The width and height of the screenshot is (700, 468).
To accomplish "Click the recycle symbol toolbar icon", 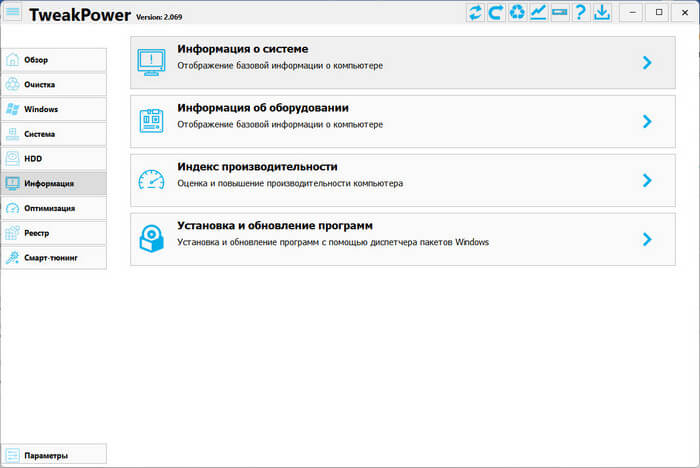I will tap(518, 13).
